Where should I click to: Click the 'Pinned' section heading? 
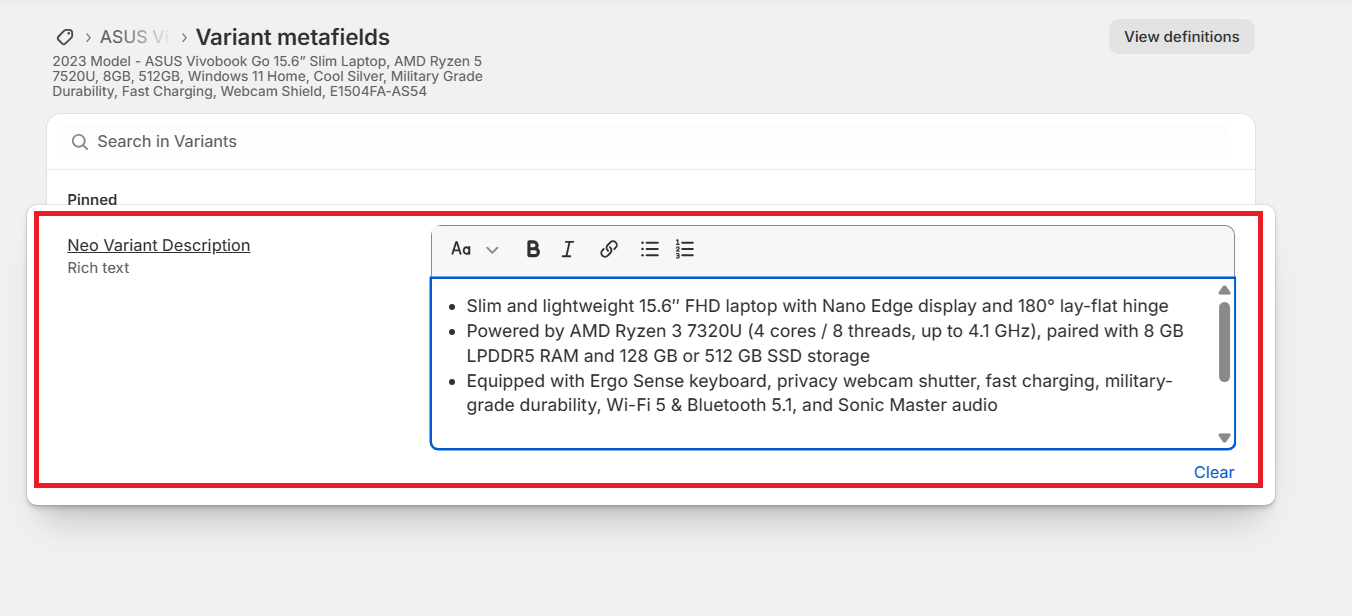(92, 200)
